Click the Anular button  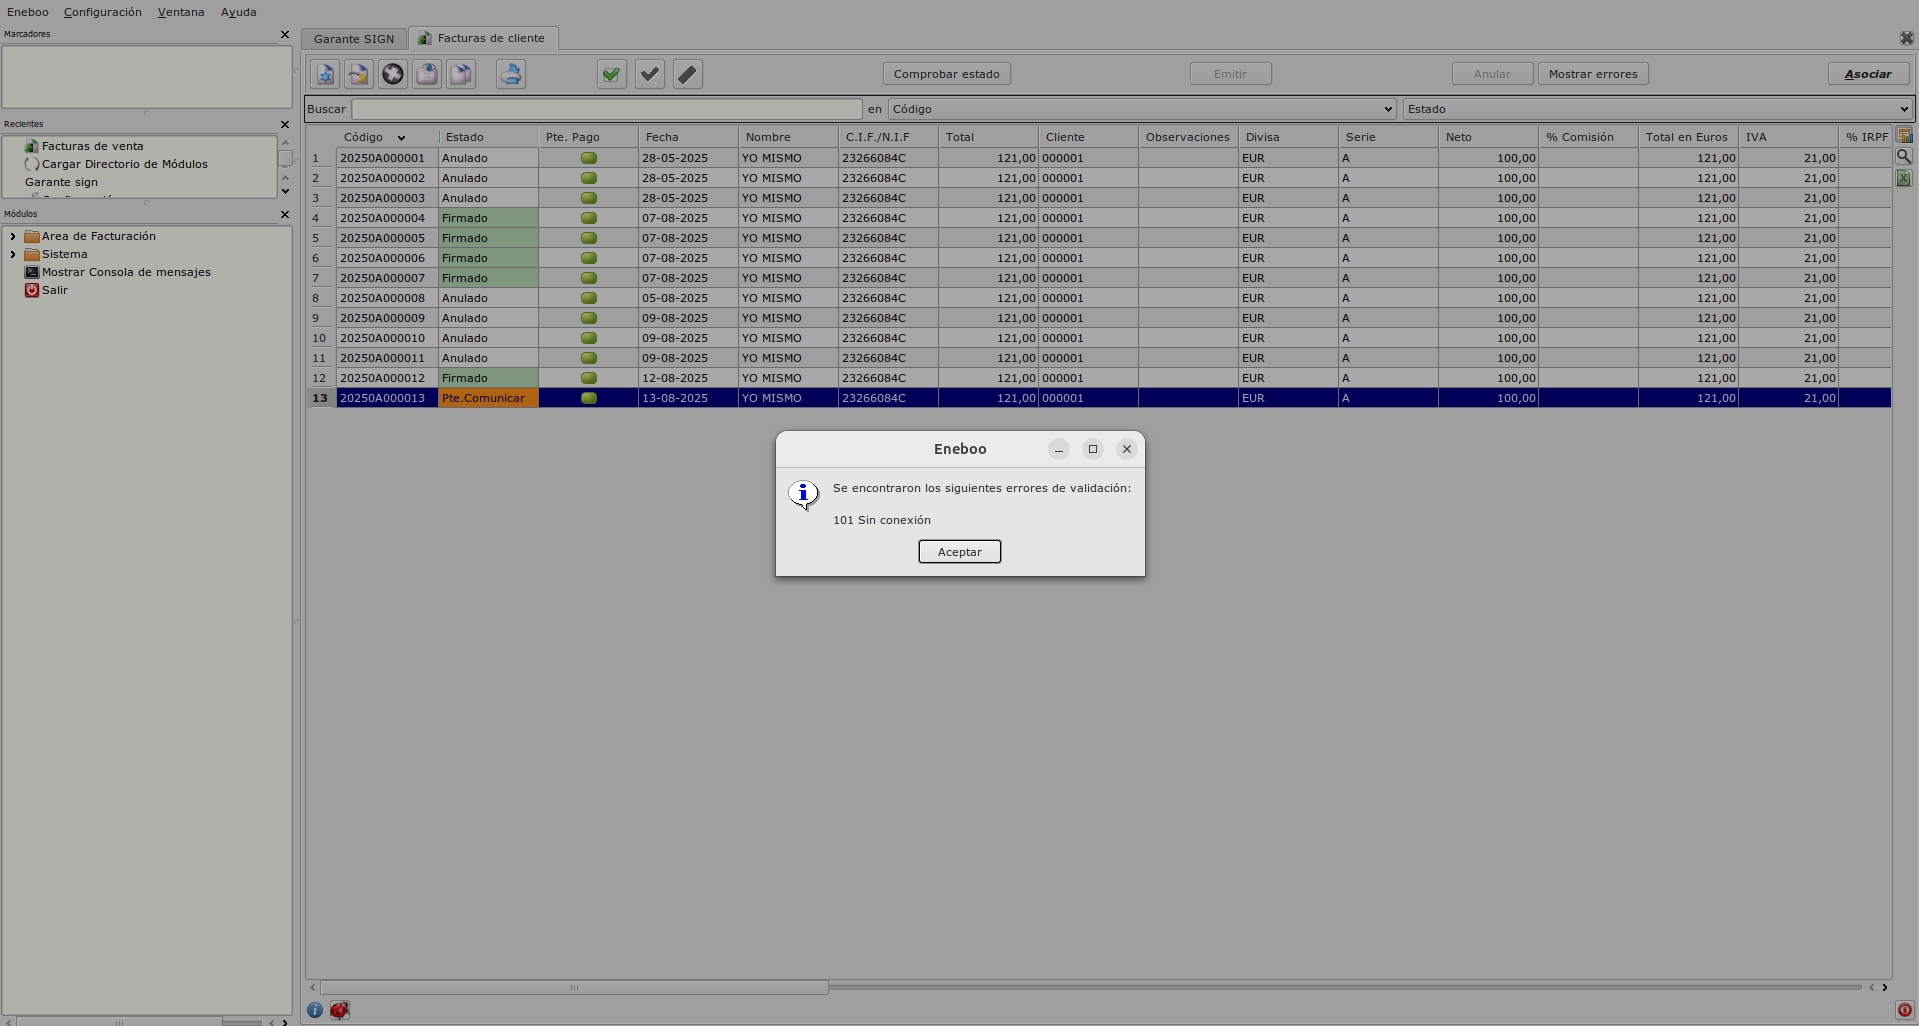[x=1492, y=74]
